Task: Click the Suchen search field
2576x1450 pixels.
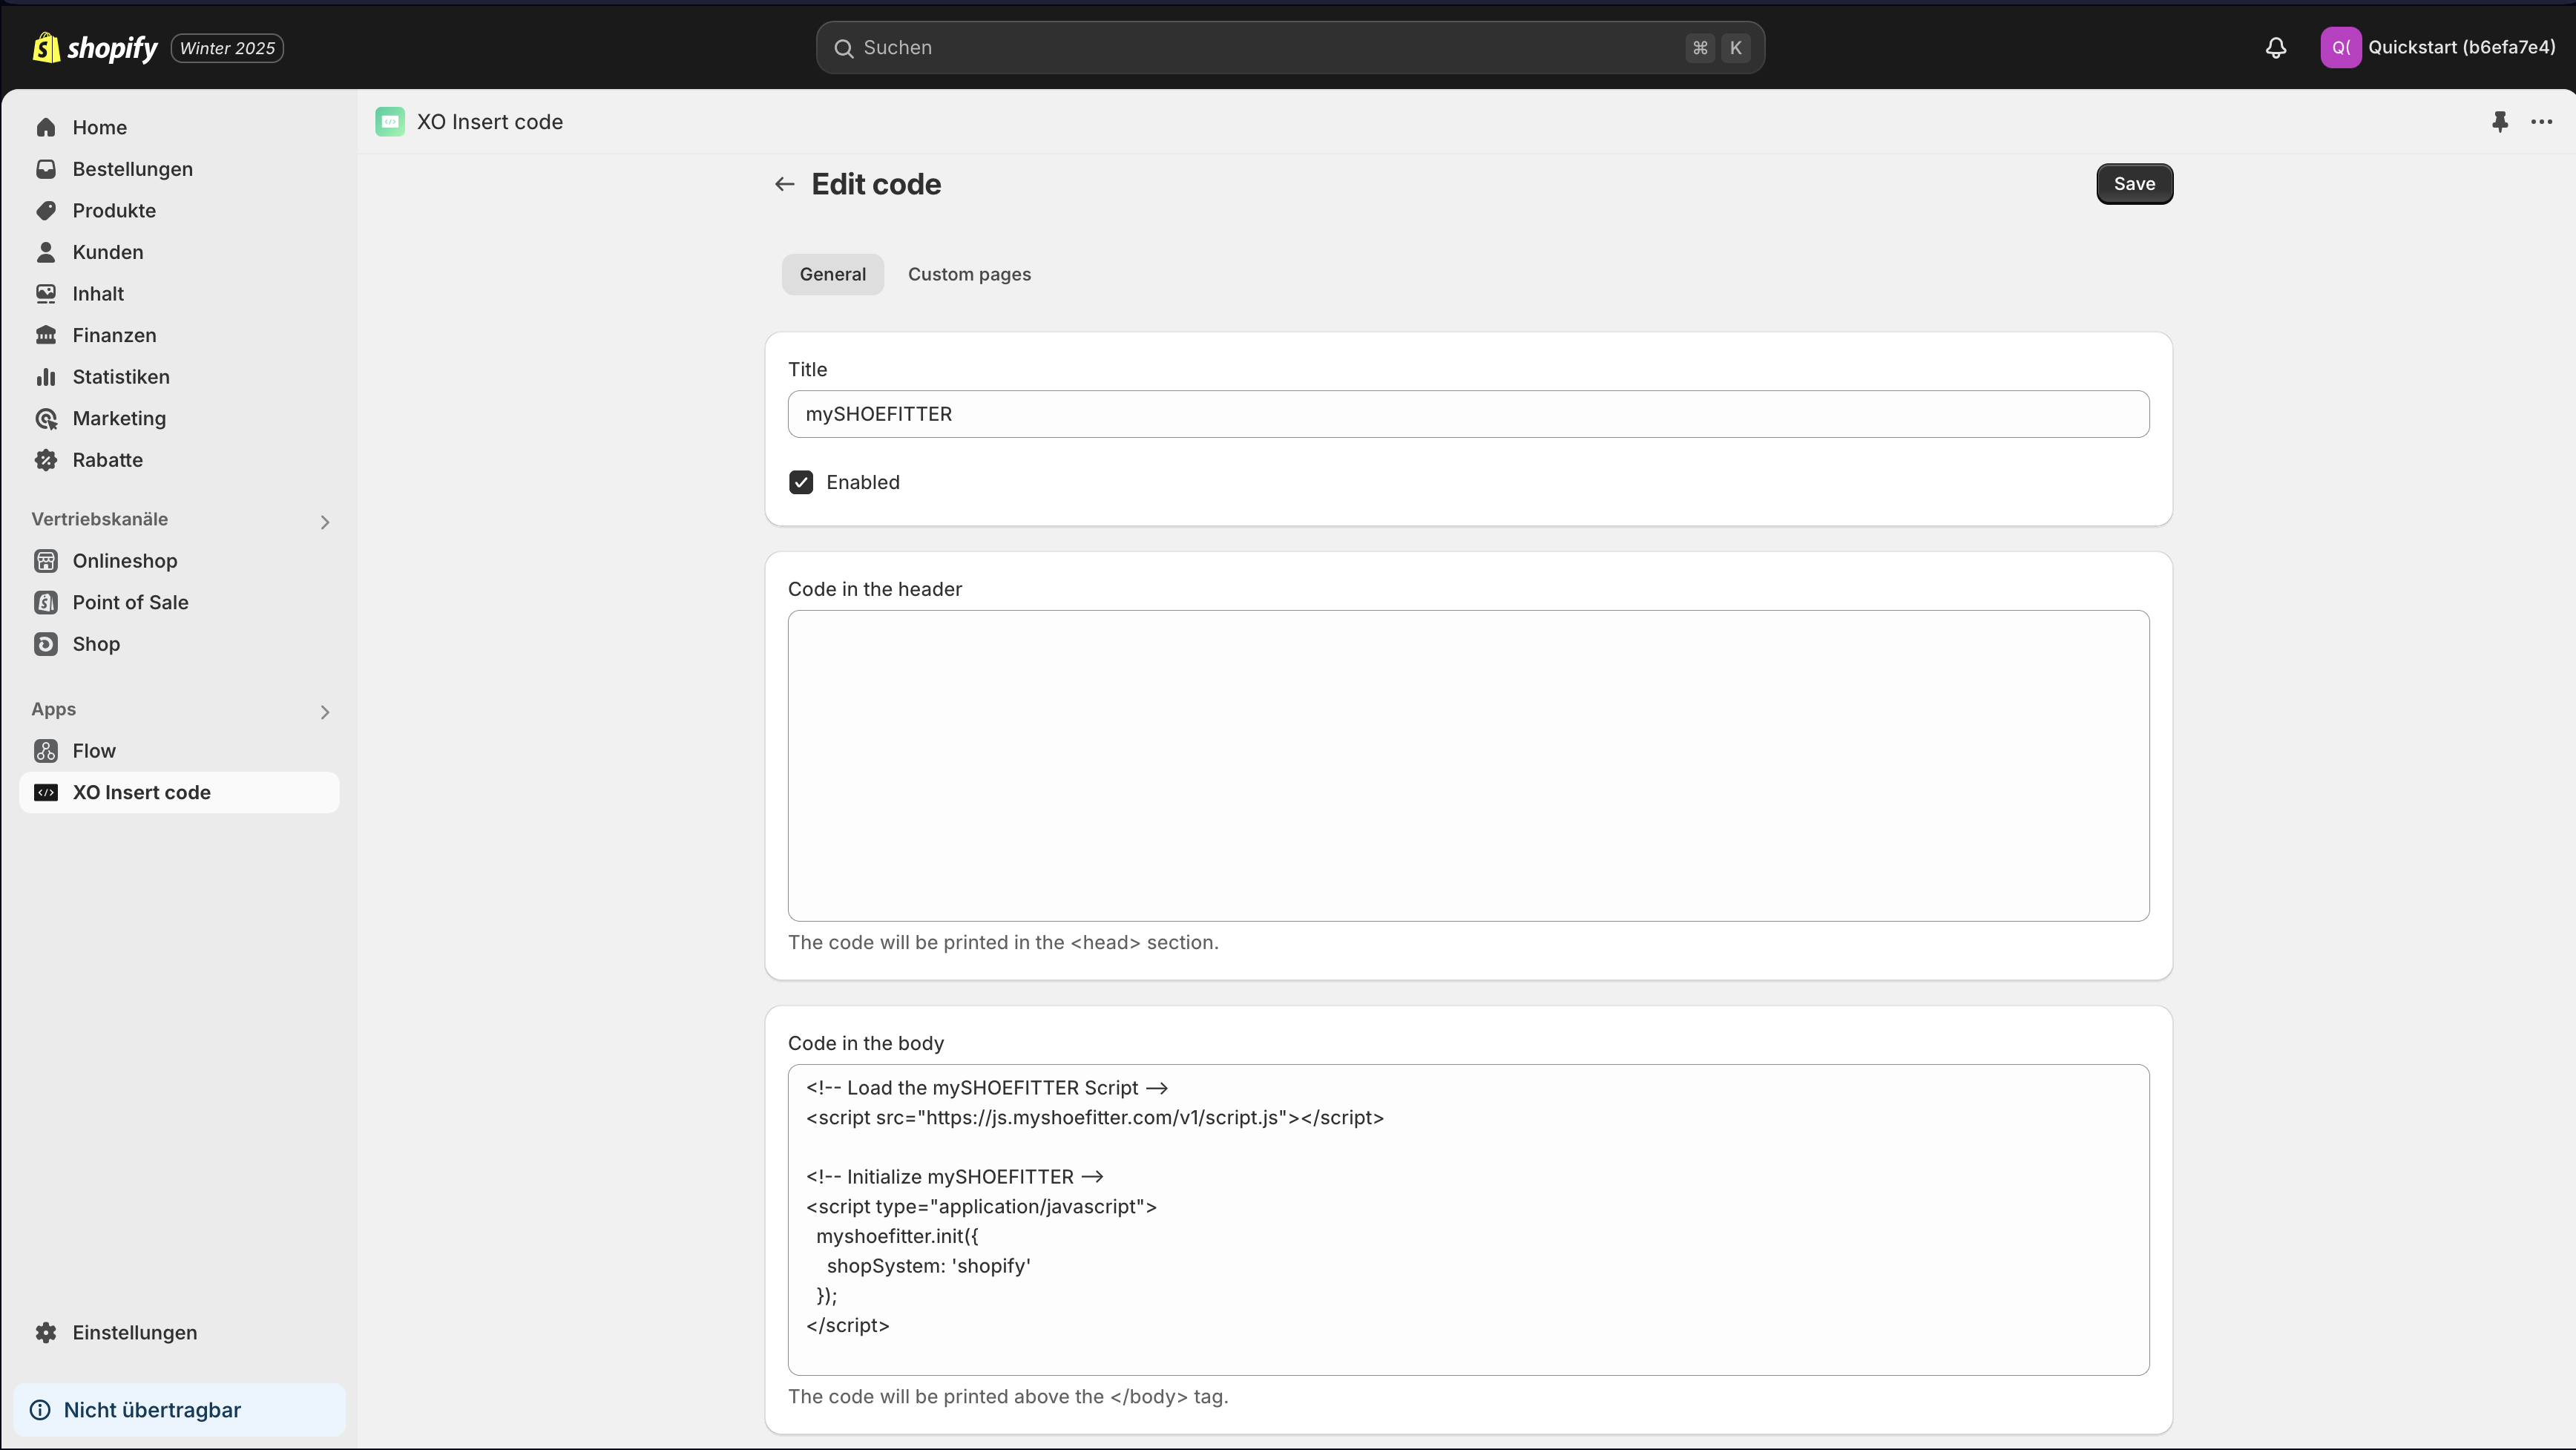Action: (x=1290, y=48)
